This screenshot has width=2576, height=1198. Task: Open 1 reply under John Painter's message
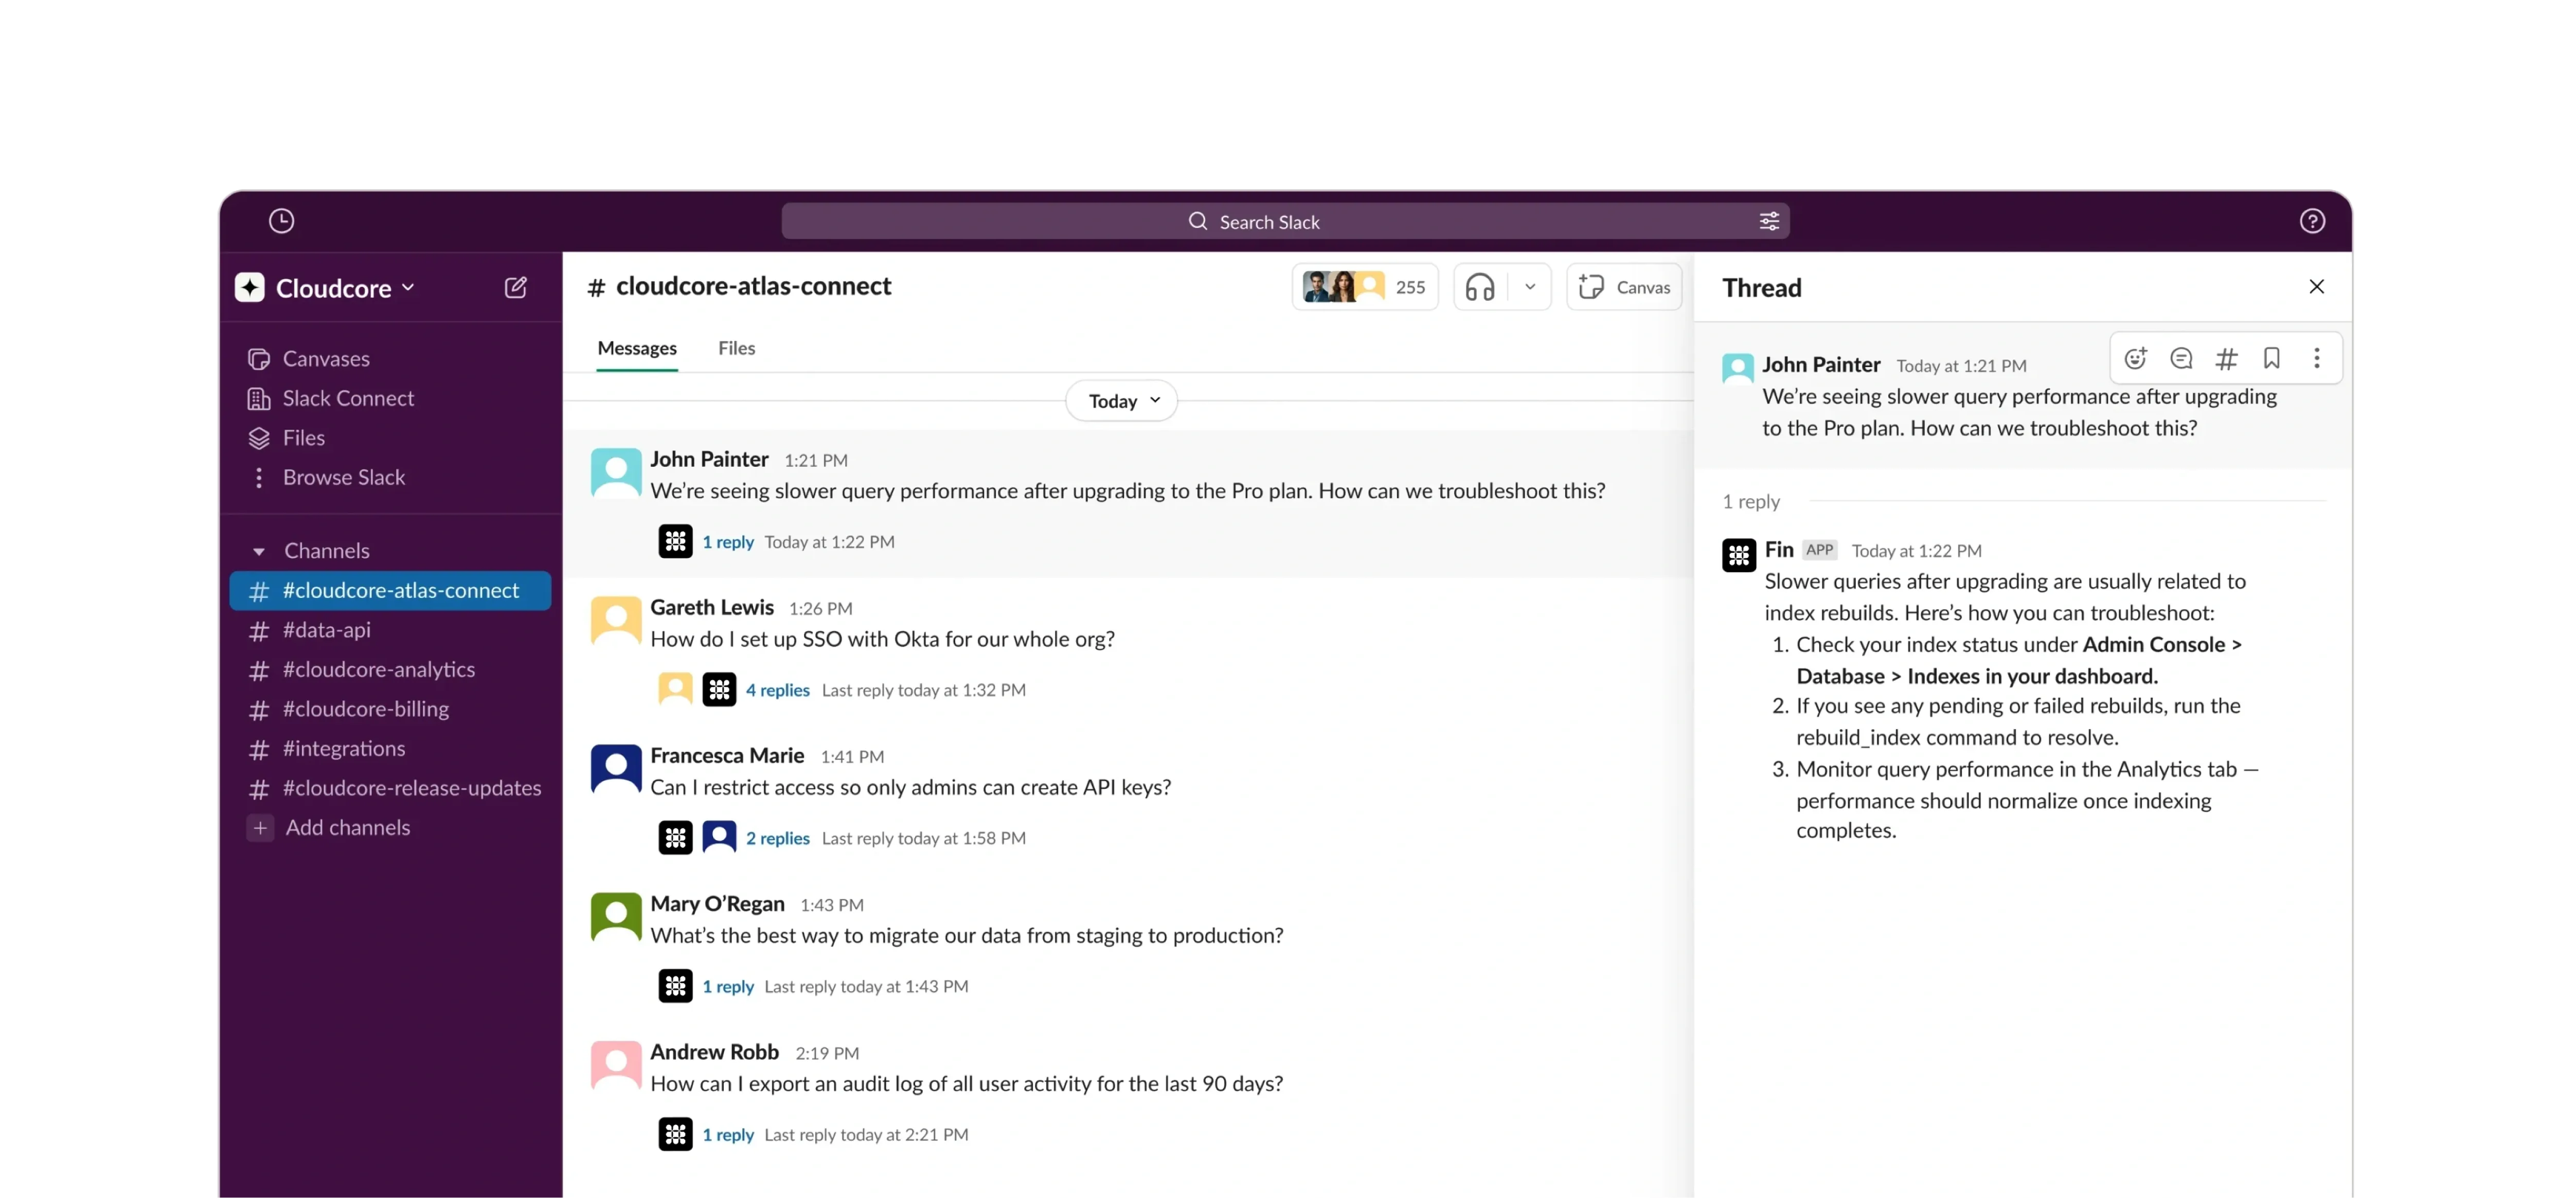pos(728,542)
